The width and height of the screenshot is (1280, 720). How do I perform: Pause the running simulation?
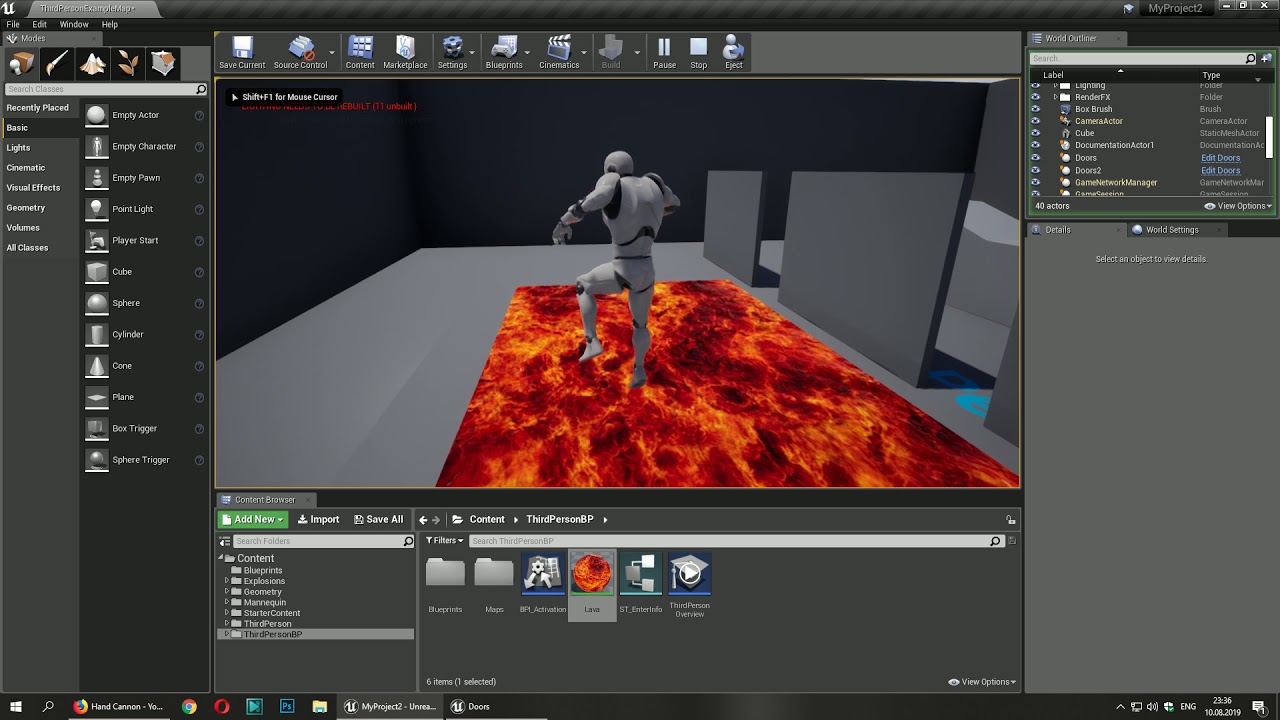[664, 53]
